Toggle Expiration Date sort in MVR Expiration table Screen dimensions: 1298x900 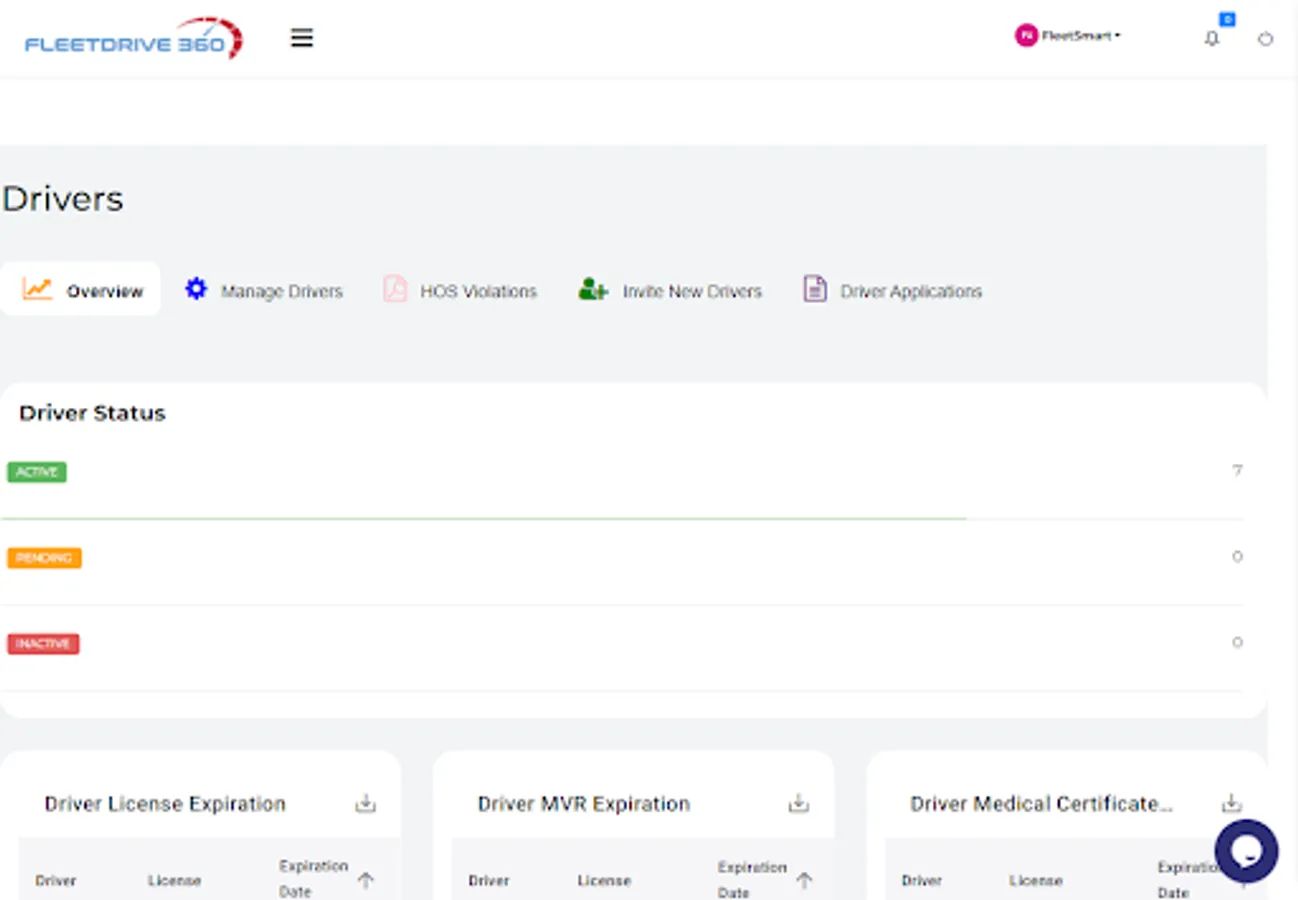[803, 880]
